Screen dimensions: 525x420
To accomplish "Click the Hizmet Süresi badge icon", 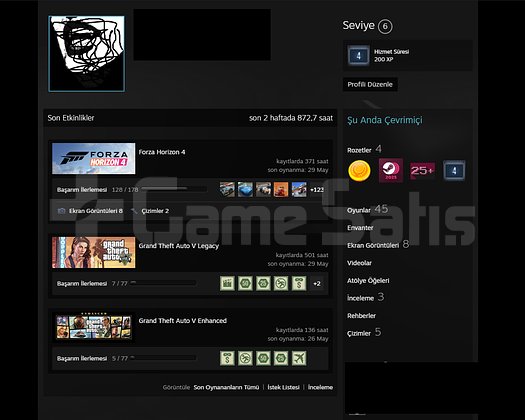I will coord(359,55).
